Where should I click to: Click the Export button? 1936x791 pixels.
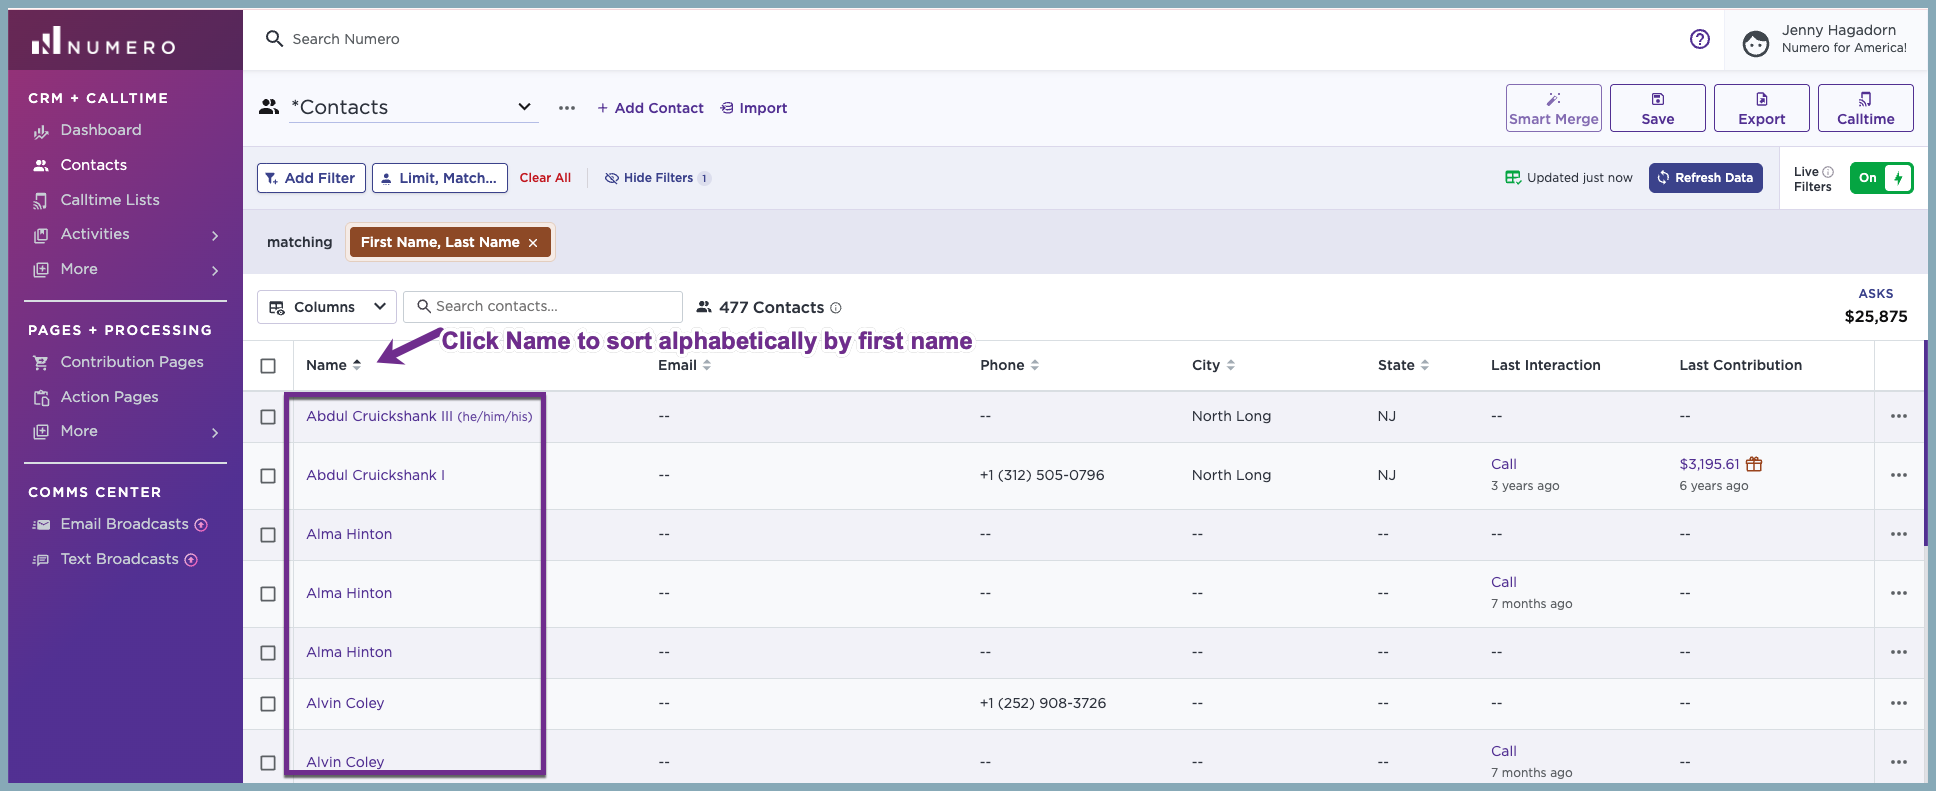1762,108
